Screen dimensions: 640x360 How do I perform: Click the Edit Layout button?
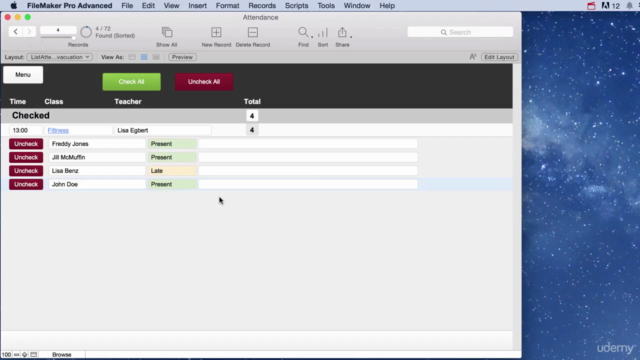point(499,57)
